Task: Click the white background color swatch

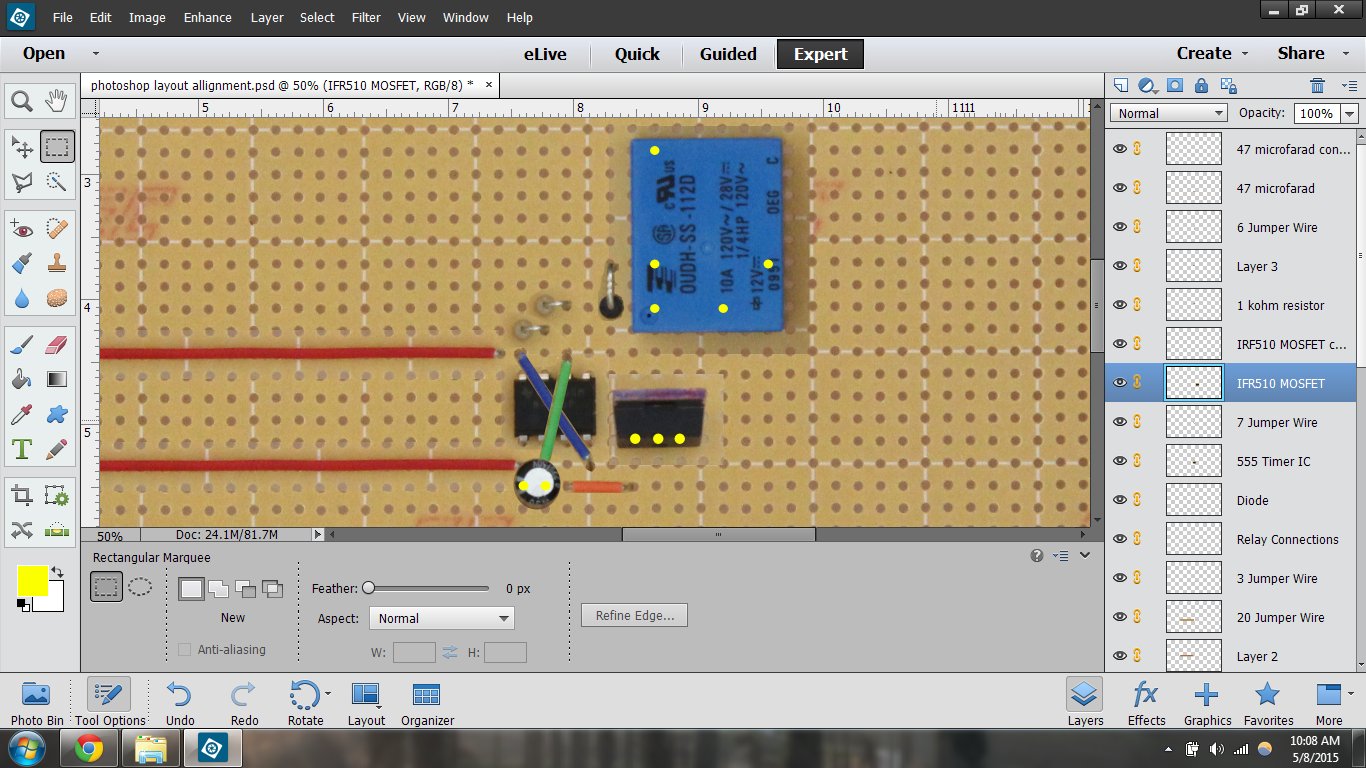Action: pyautogui.click(x=55, y=602)
